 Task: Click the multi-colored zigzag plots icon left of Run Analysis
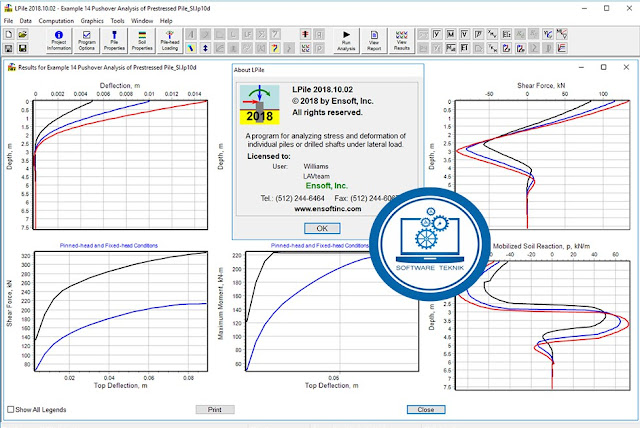(x=305, y=48)
